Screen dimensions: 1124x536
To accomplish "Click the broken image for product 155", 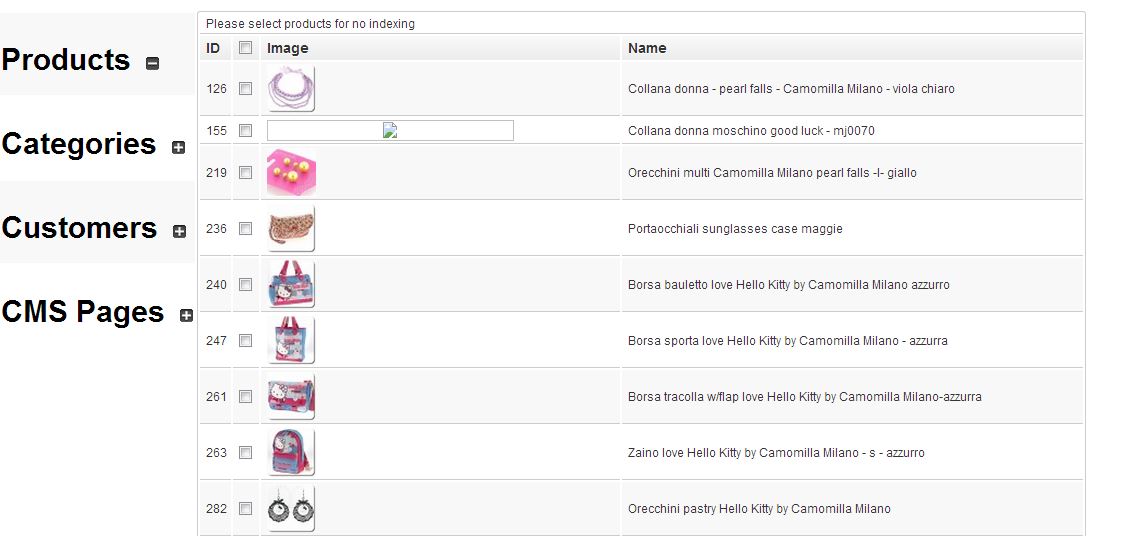I will 390,131.
